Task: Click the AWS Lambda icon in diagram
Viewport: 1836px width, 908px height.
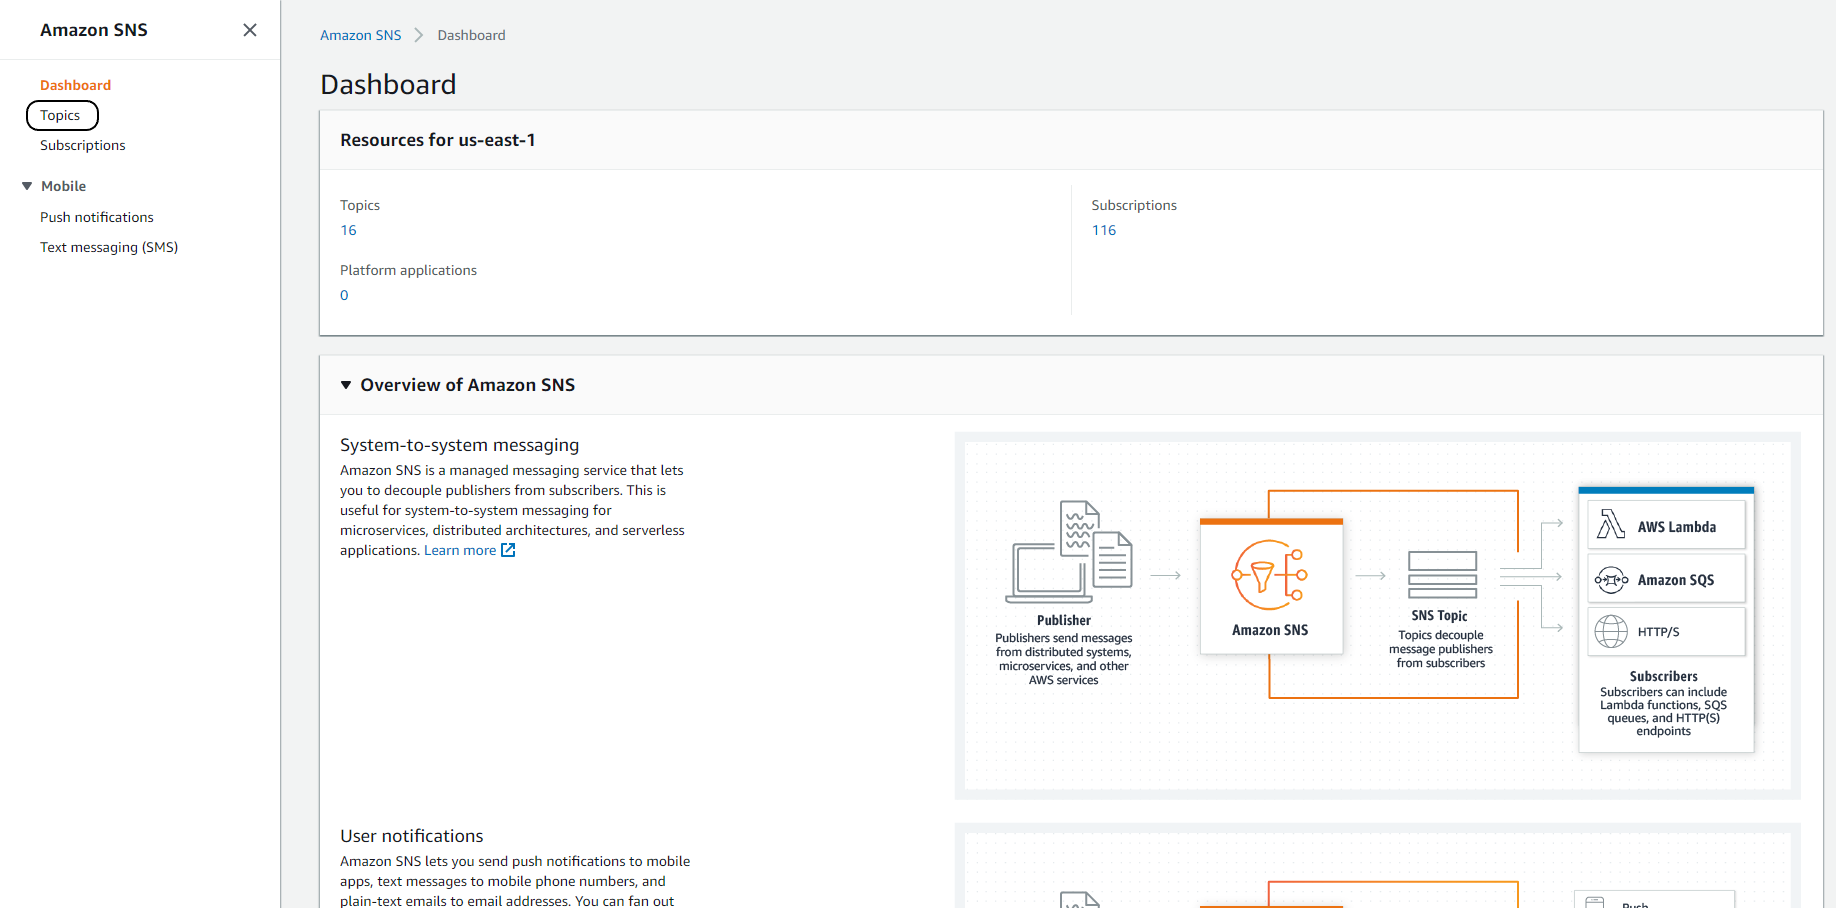Action: pyautogui.click(x=1611, y=524)
